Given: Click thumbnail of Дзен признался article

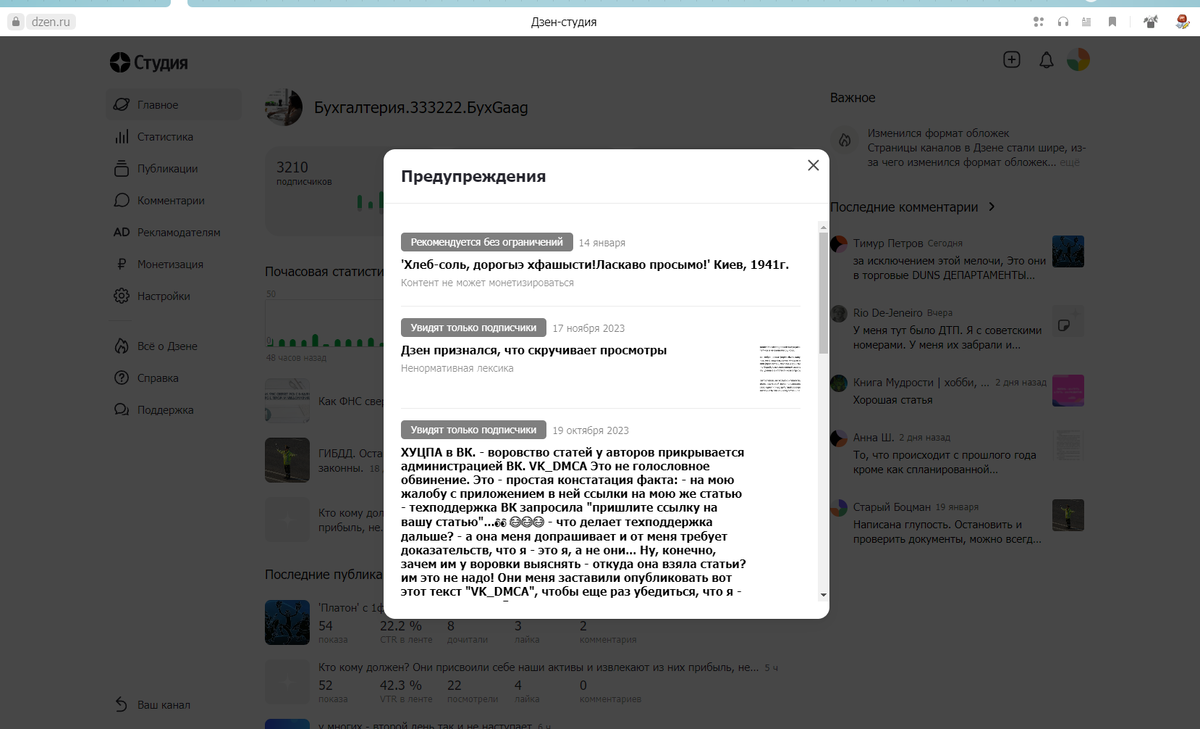Looking at the screenshot, I should click(x=780, y=369).
